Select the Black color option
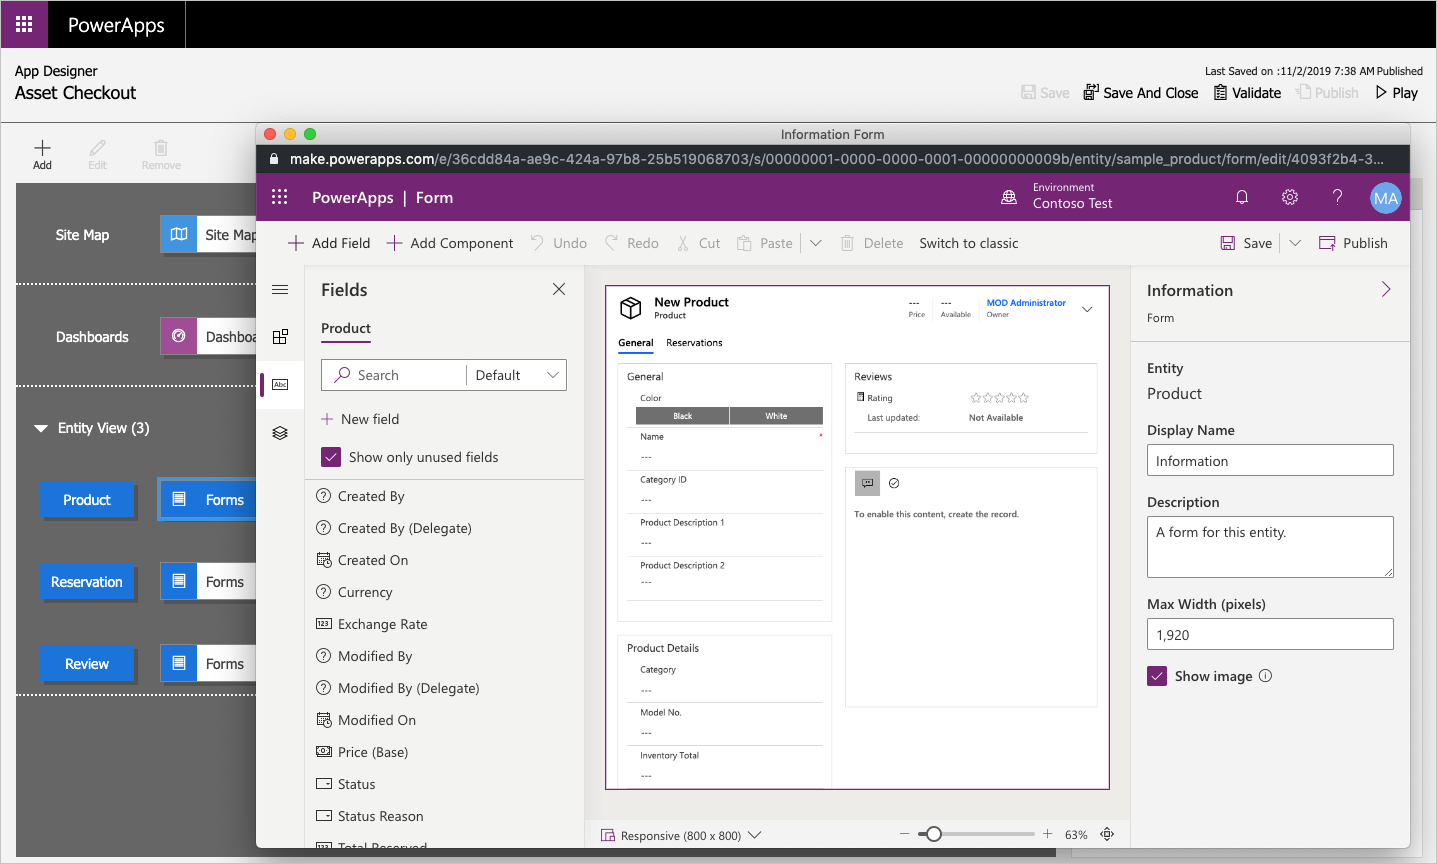 (x=682, y=416)
